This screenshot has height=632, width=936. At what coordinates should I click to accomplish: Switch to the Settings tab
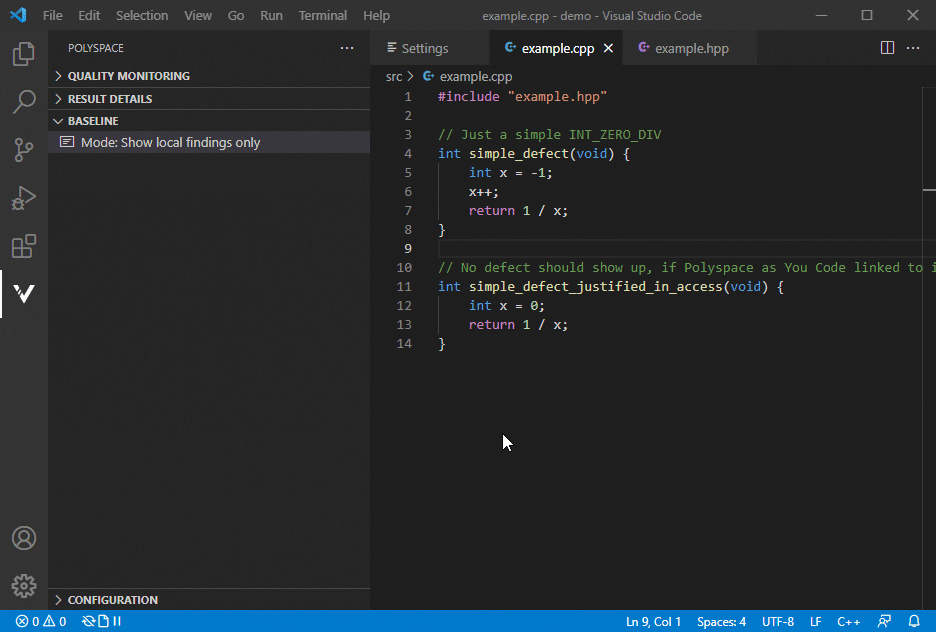(424, 48)
